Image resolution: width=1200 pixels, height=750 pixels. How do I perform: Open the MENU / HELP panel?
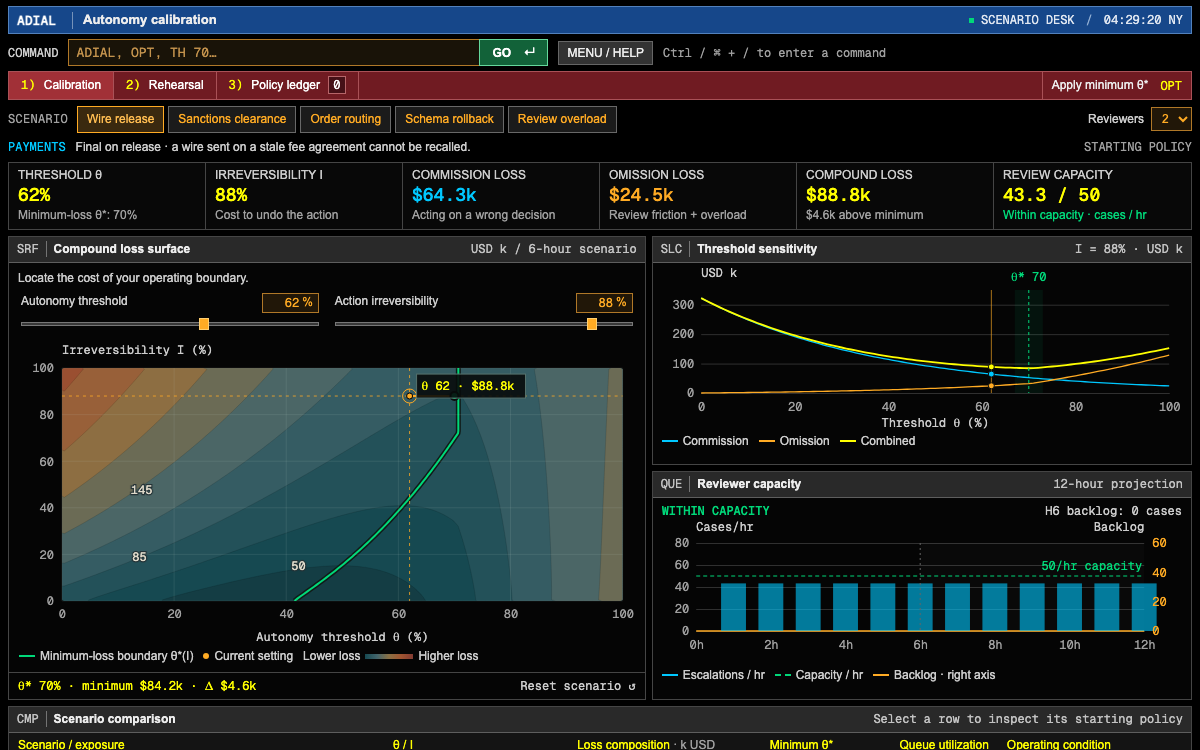point(605,53)
